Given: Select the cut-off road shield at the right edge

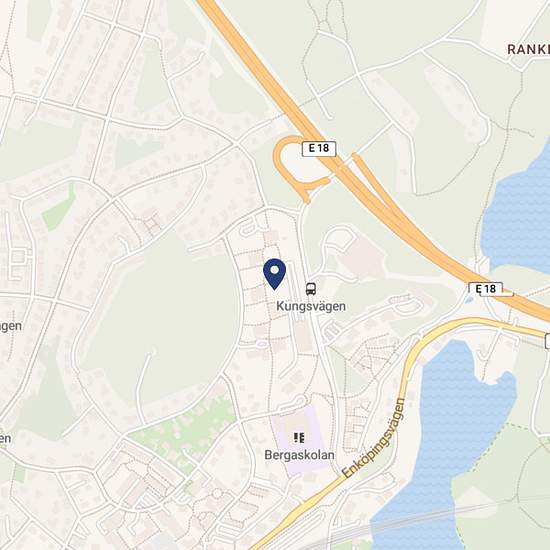Looking at the screenshot, I should pyautogui.click(x=548, y=341).
